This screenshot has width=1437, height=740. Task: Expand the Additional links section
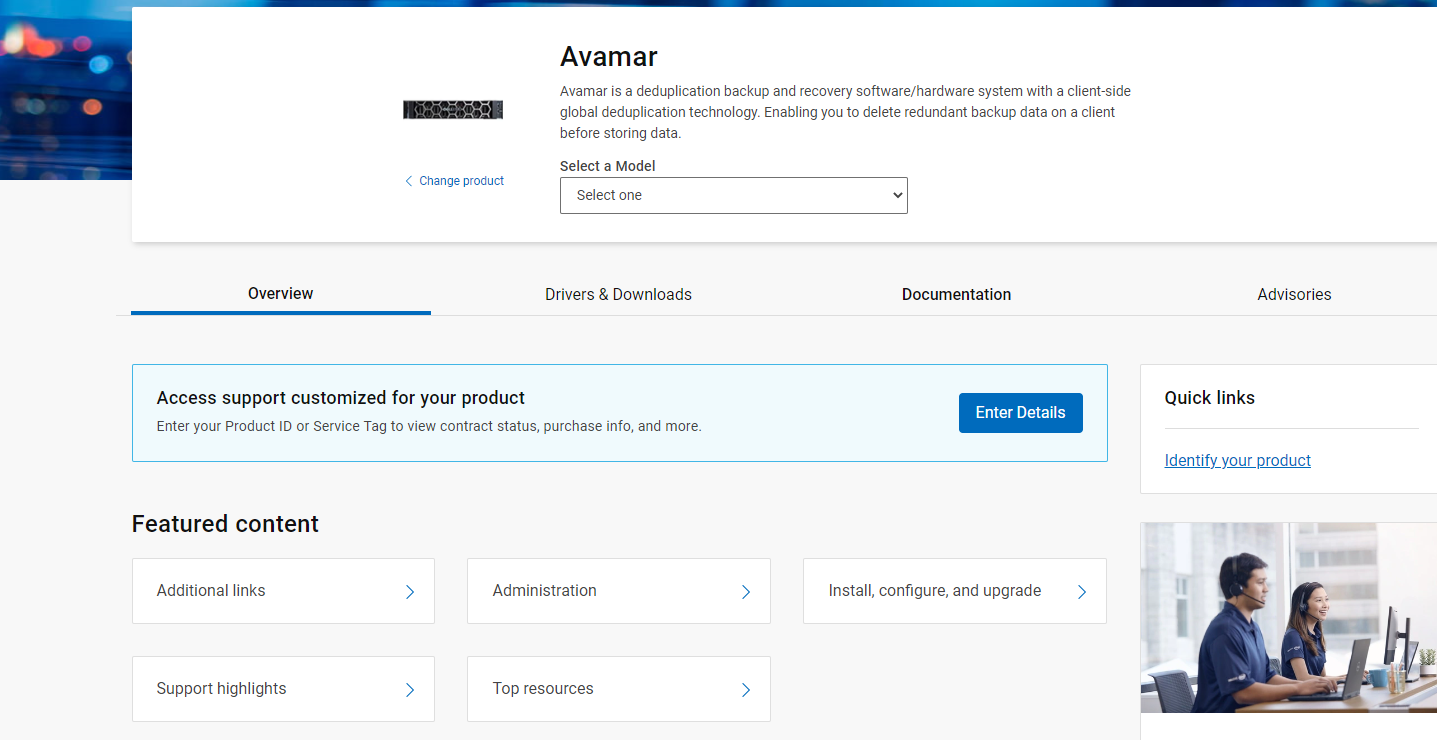pyautogui.click(x=283, y=591)
